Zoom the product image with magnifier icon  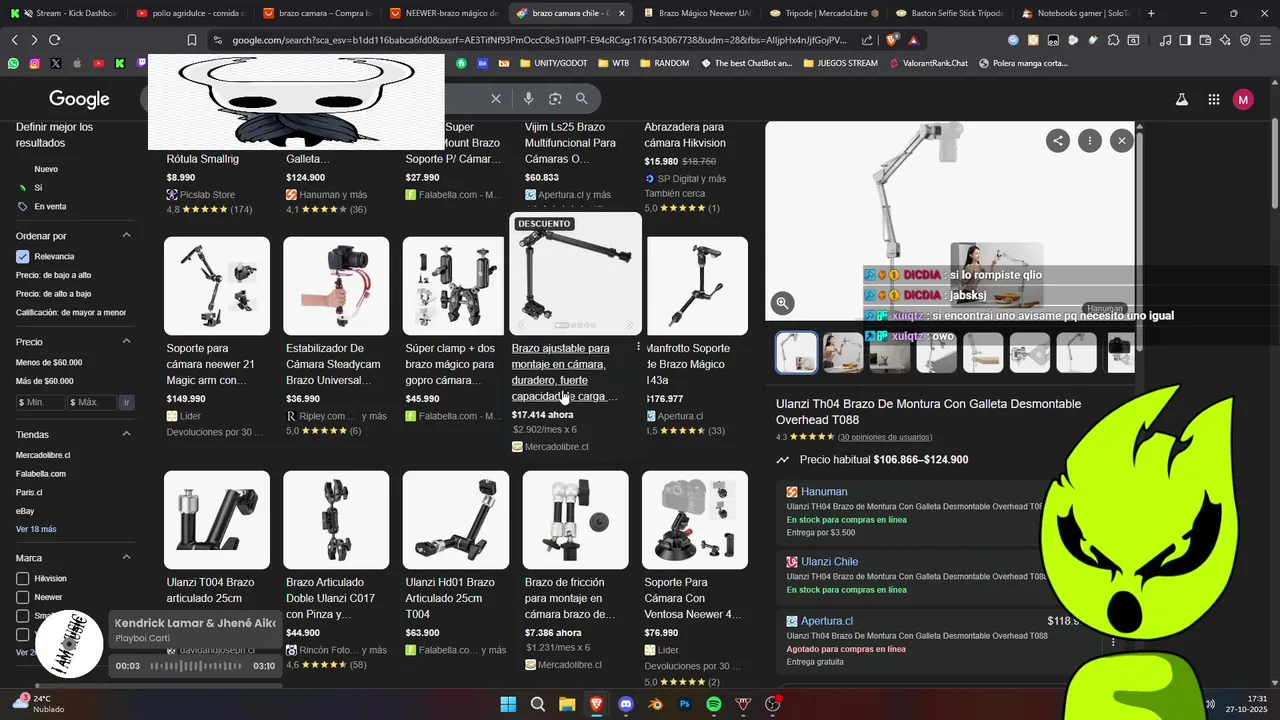coord(782,303)
